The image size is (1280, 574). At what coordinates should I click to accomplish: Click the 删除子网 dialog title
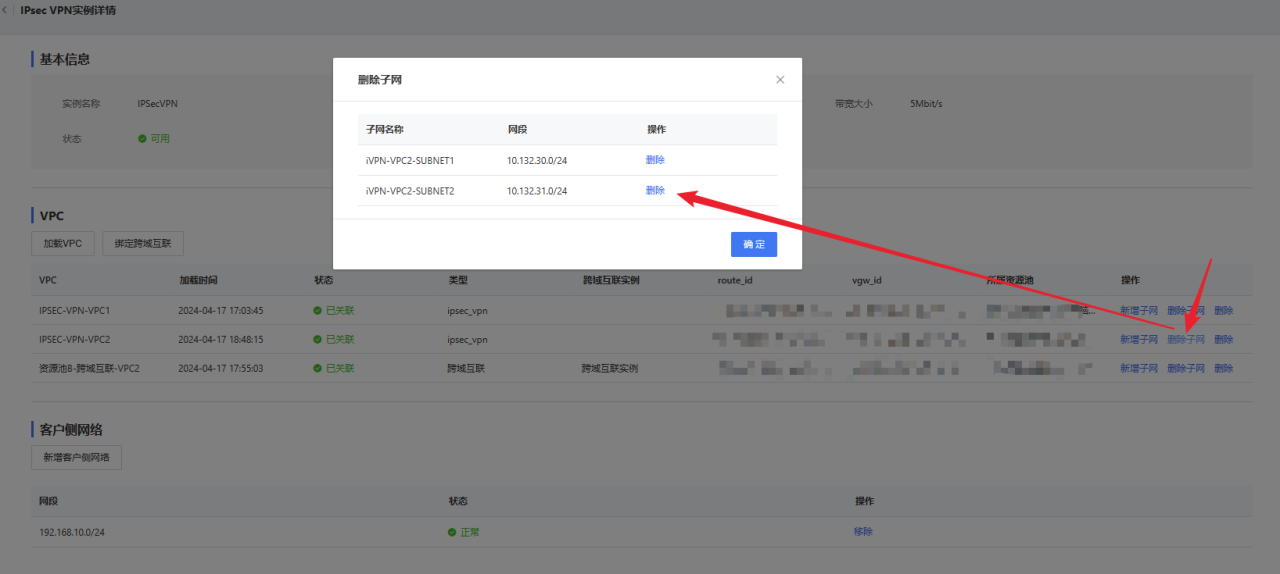pos(380,80)
